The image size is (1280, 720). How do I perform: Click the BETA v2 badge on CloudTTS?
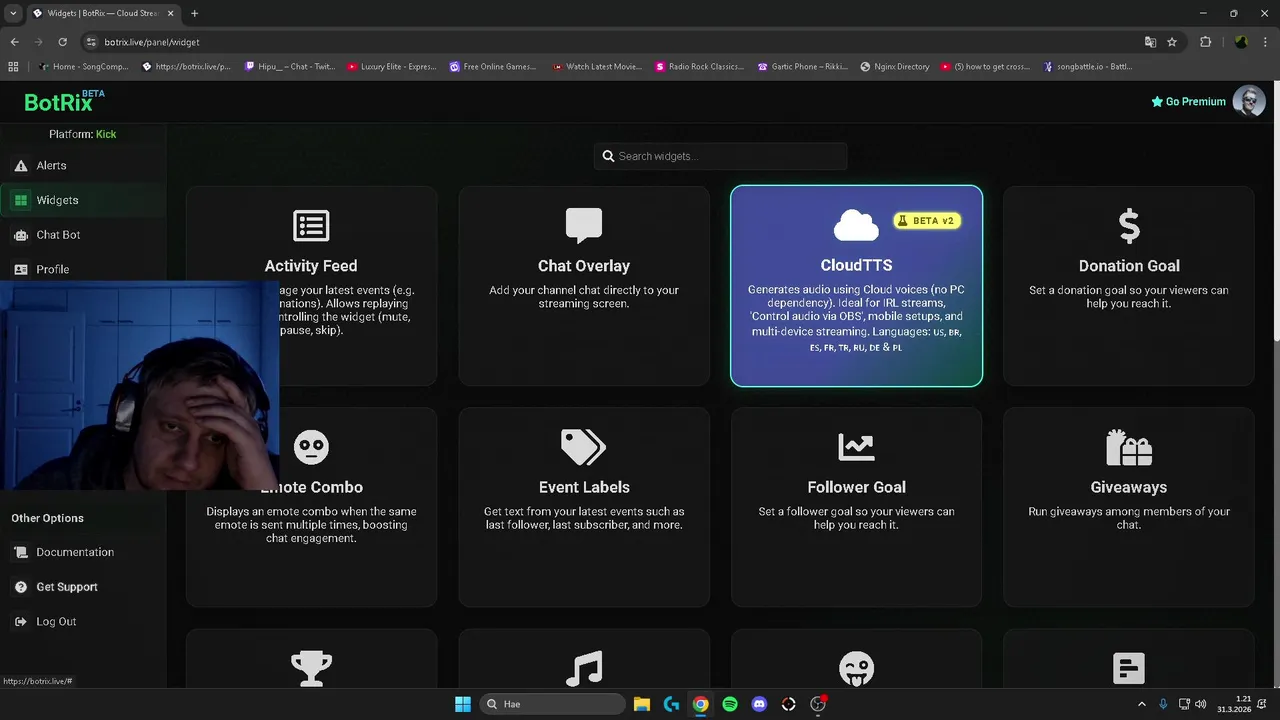pos(927,220)
